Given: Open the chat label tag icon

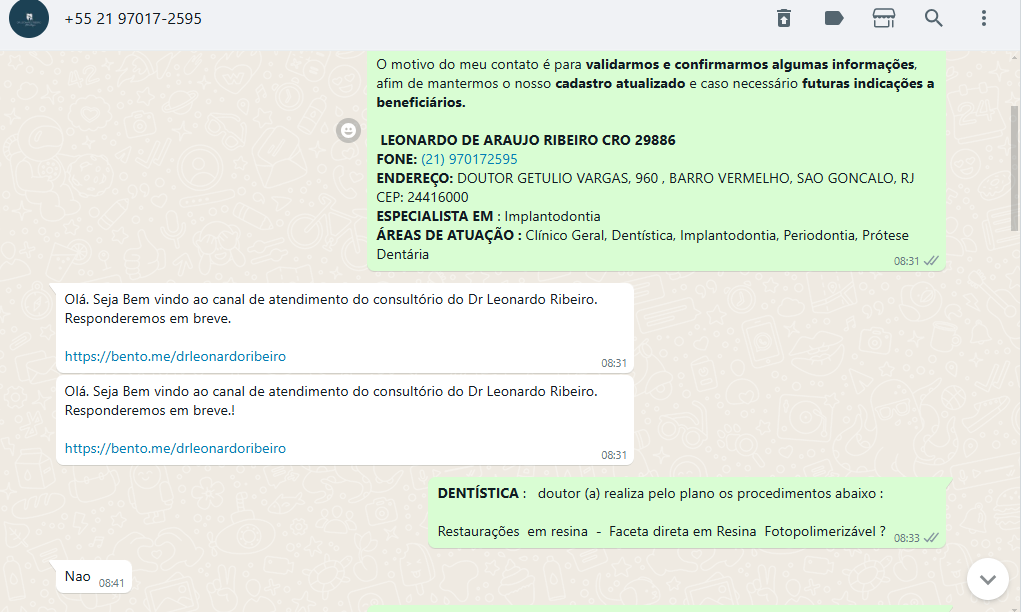Looking at the screenshot, I should [833, 18].
